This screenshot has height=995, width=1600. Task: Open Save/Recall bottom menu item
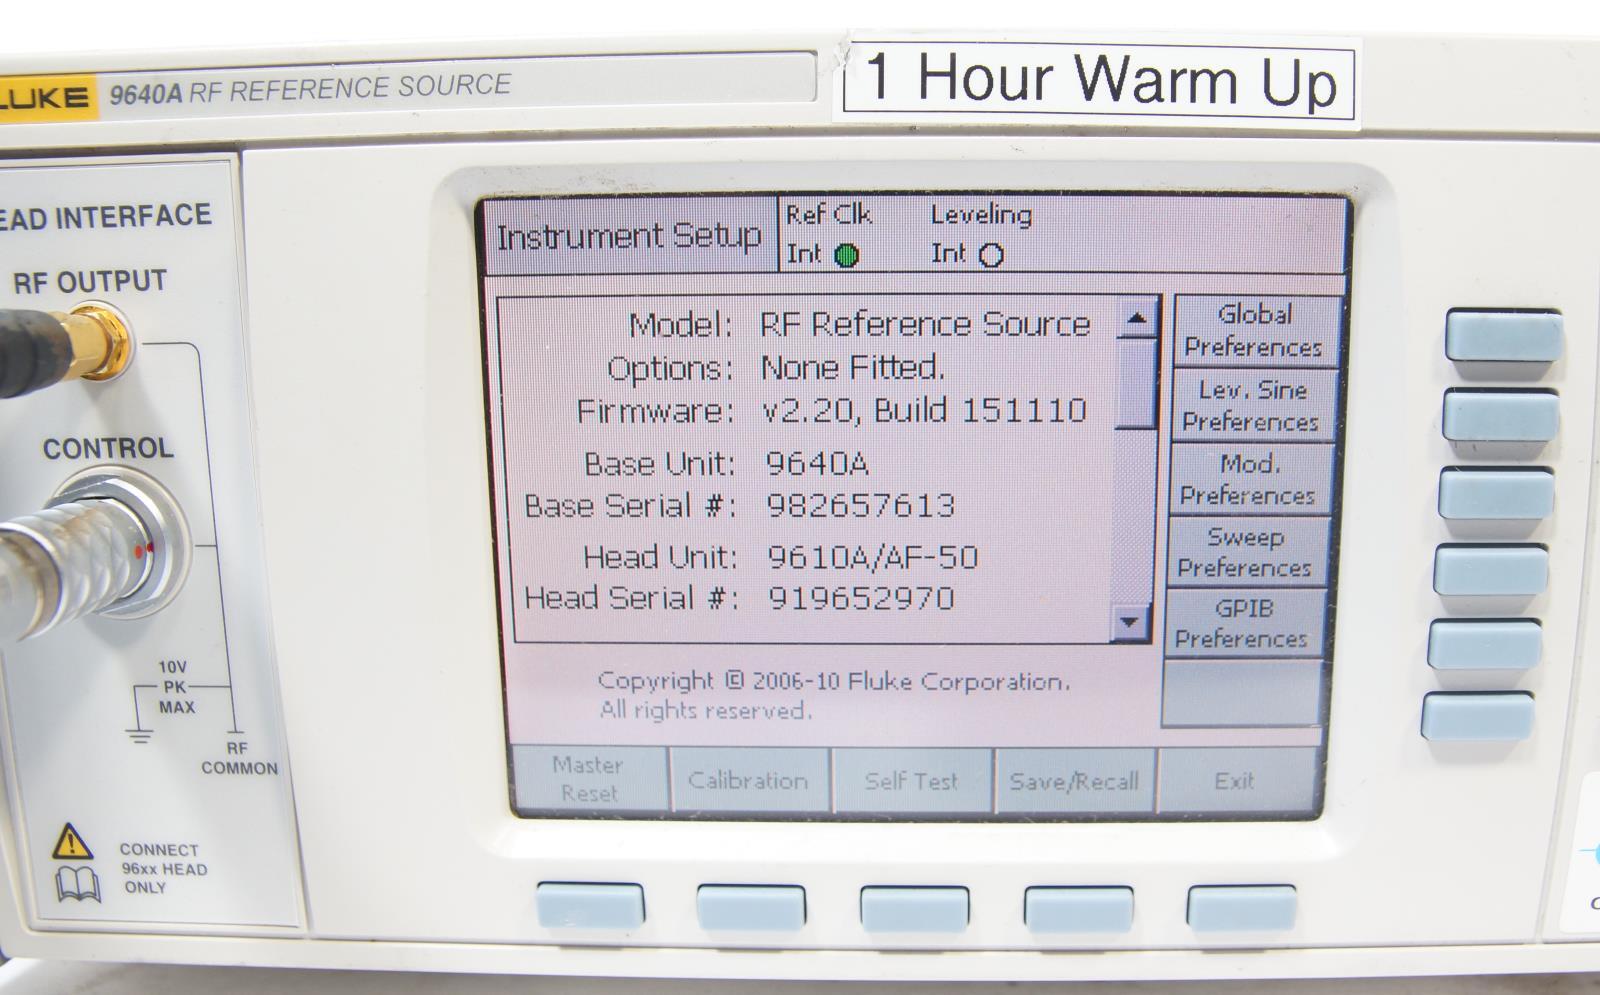1074,781
